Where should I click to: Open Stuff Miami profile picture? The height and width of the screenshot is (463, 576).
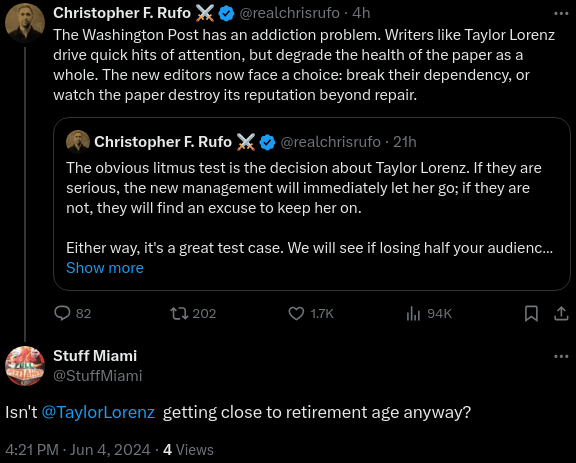pos(25,366)
